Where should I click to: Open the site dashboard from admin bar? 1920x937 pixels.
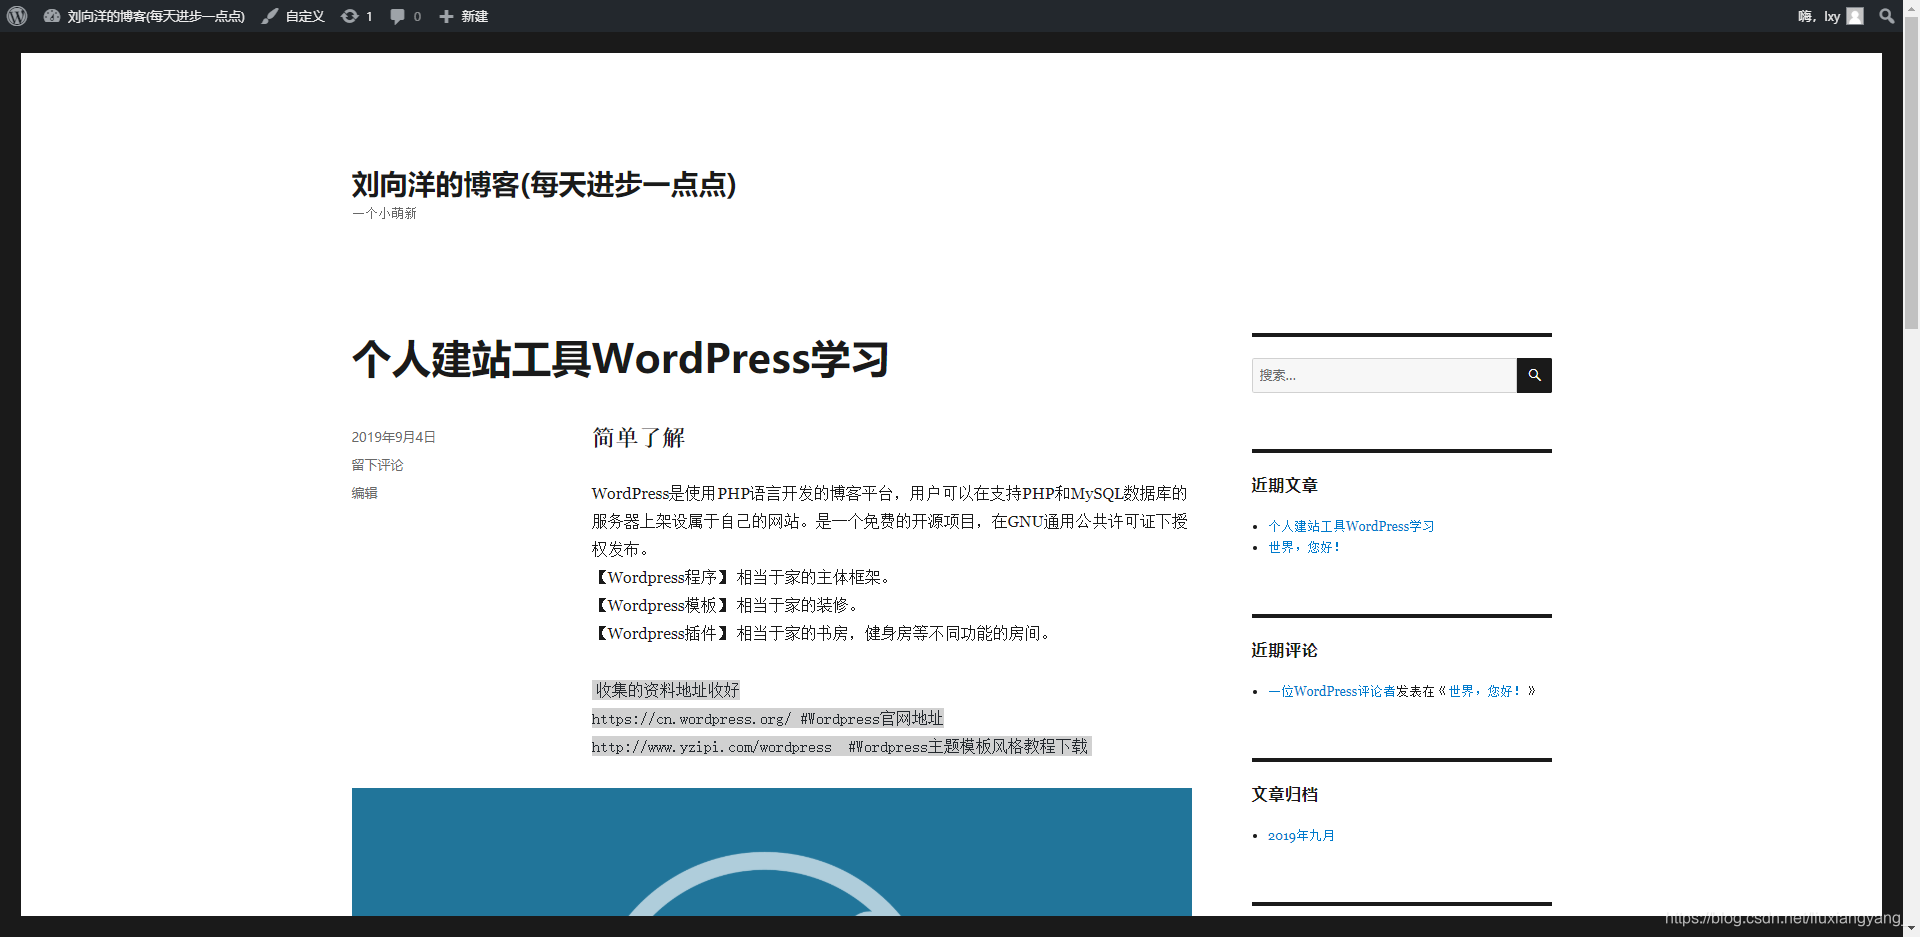144,16
